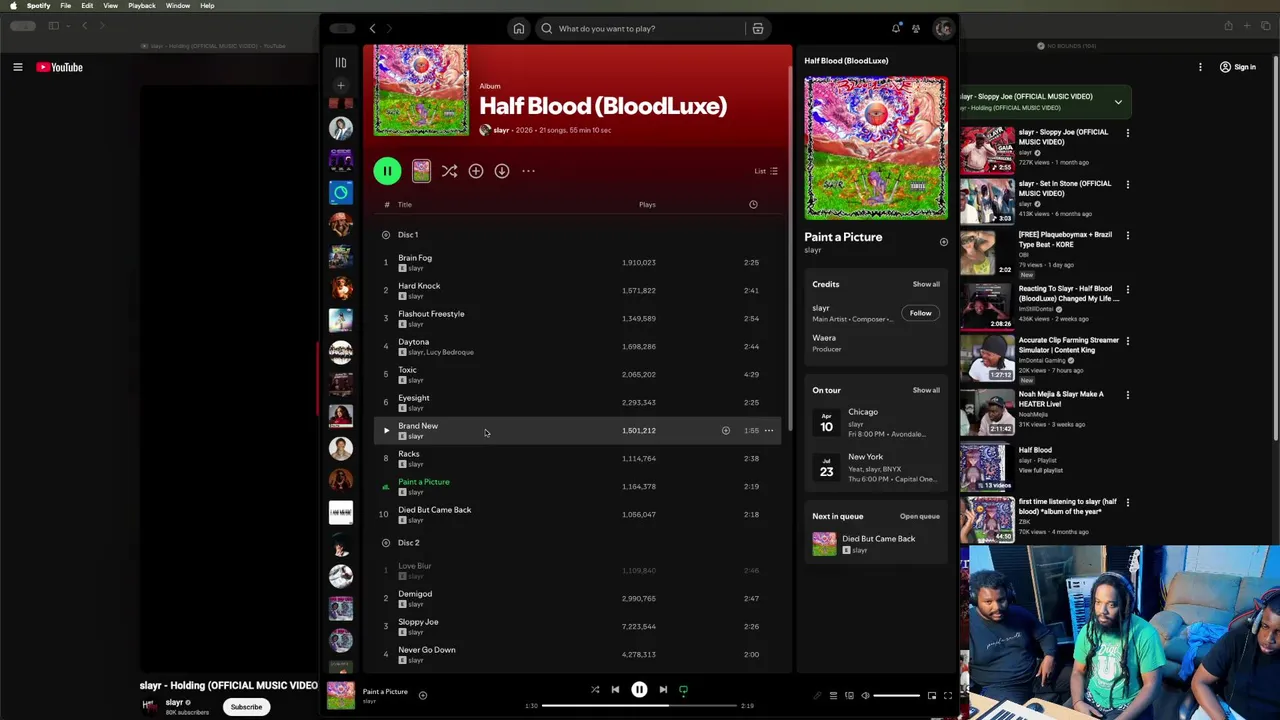This screenshot has width=1280, height=720.
Task: Sort the track list by Title column
Action: pyautogui.click(x=404, y=205)
